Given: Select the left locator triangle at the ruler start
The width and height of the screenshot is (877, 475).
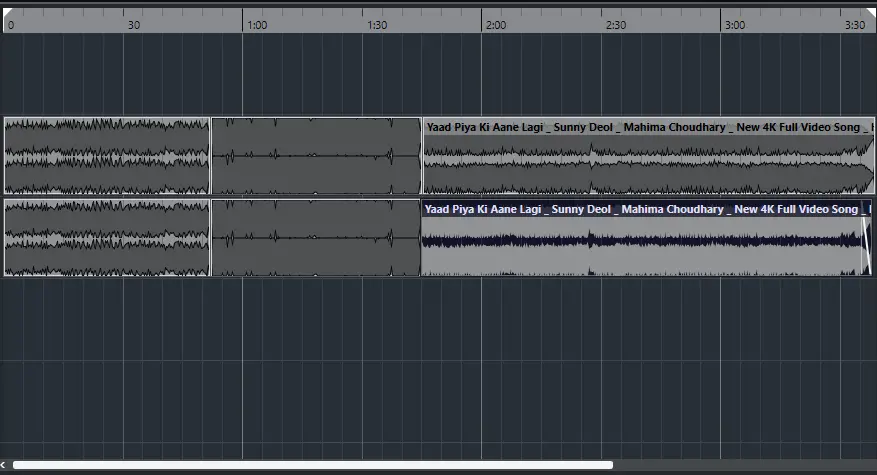Looking at the screenshot, I should tap(7, 12).
